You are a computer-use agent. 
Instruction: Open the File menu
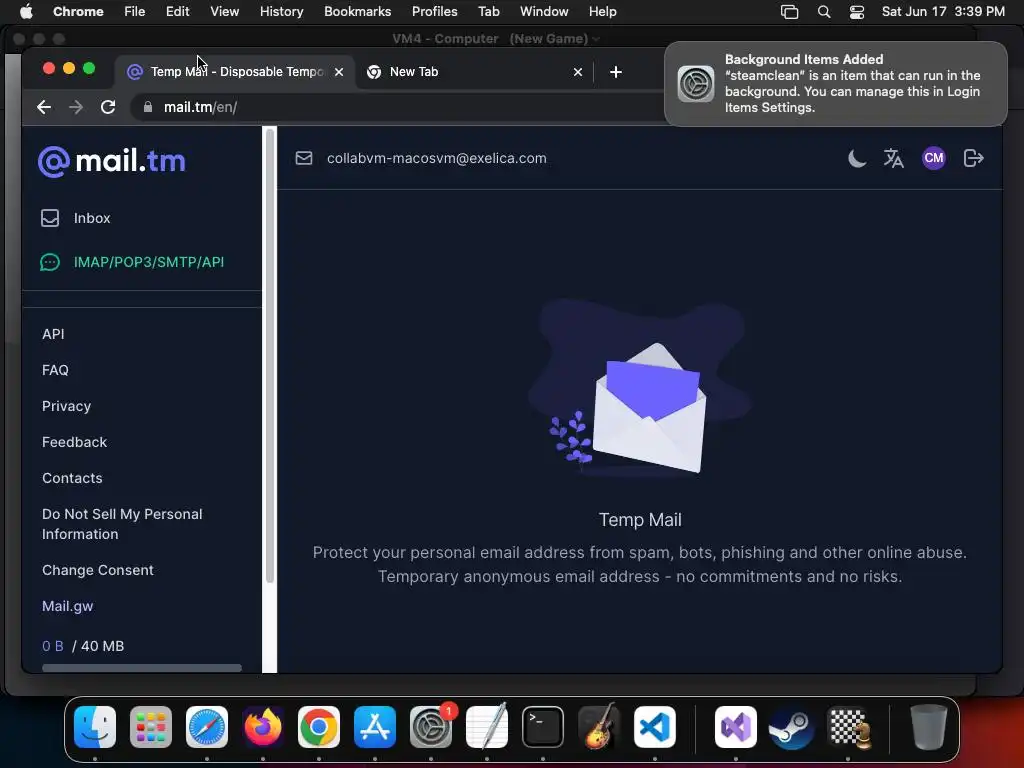click(x=135, y=11)
